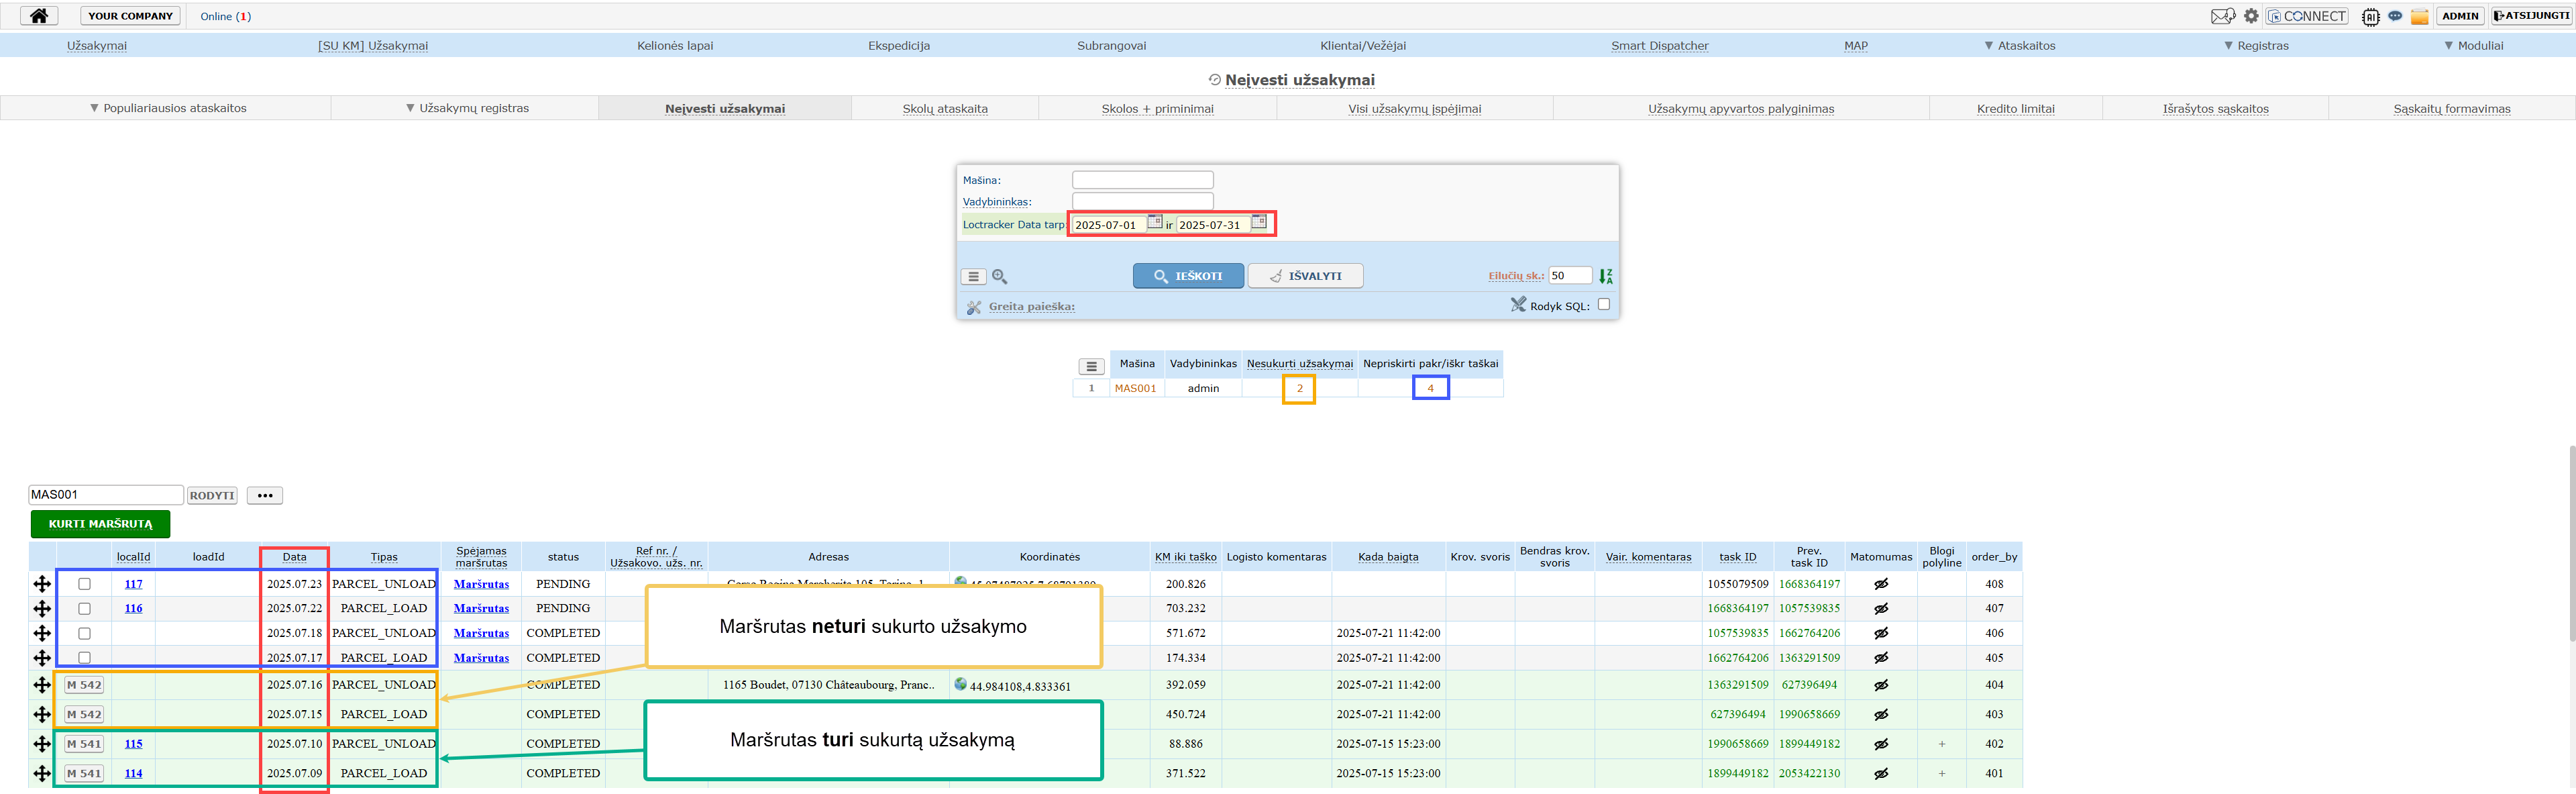This screenshot has width=2576, height=794.
Task: Launch the AI chip assistant icon
Action: click(x=2370, y=16)
